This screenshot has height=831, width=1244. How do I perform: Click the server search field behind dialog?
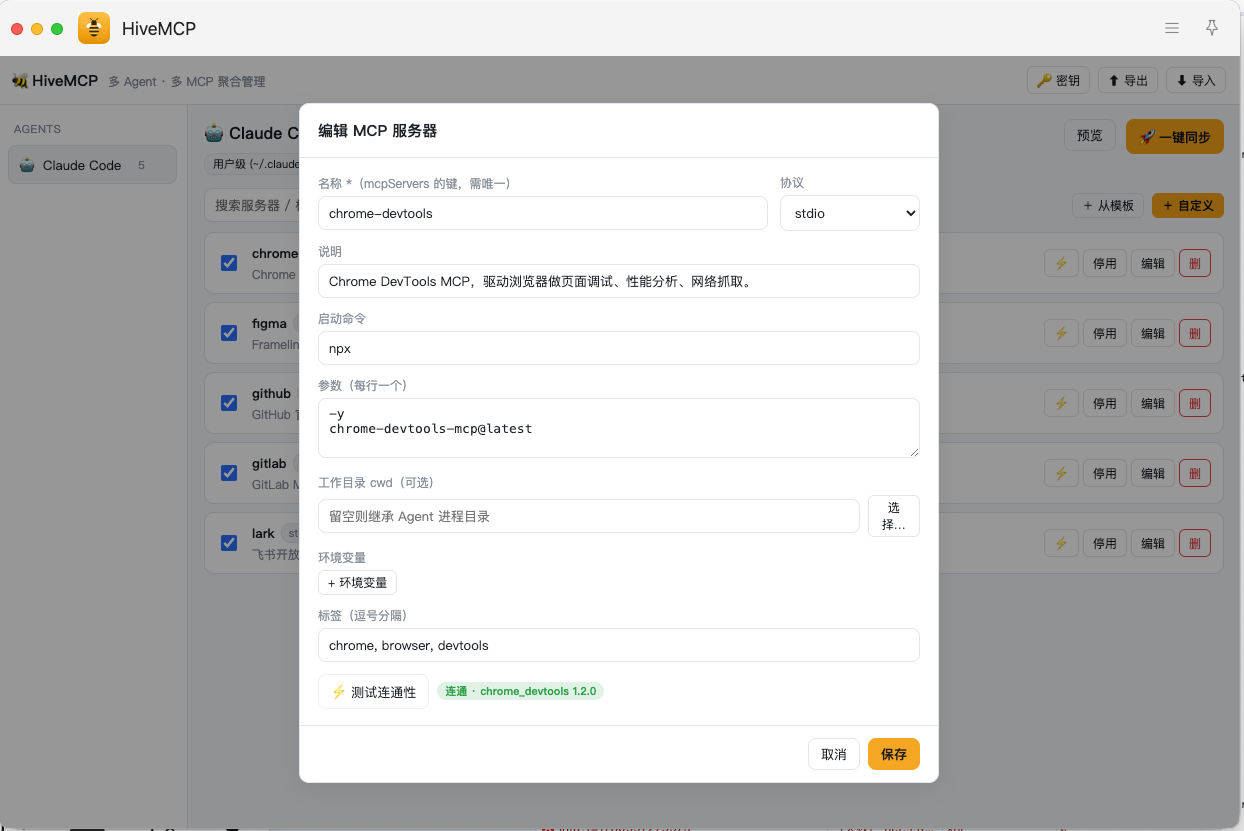point(252,205)
